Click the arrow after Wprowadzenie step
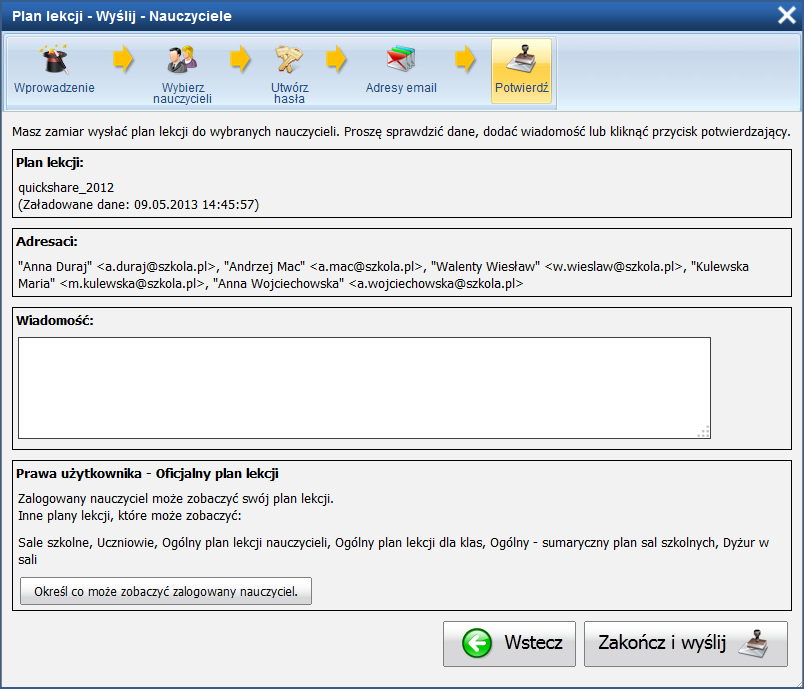 coord(123,59)
